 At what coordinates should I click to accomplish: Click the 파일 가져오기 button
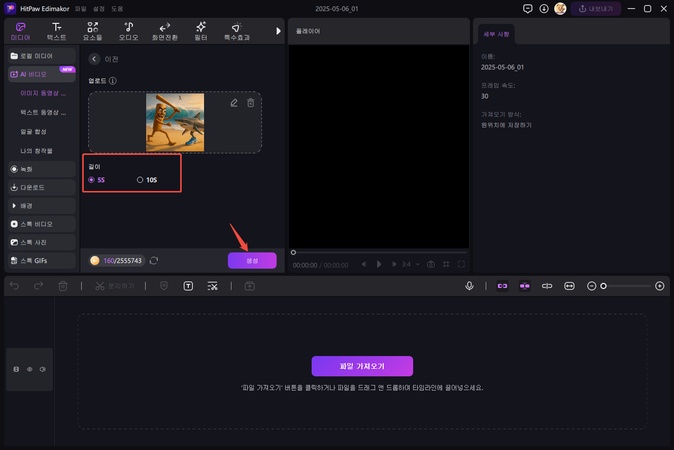point(361,366)
